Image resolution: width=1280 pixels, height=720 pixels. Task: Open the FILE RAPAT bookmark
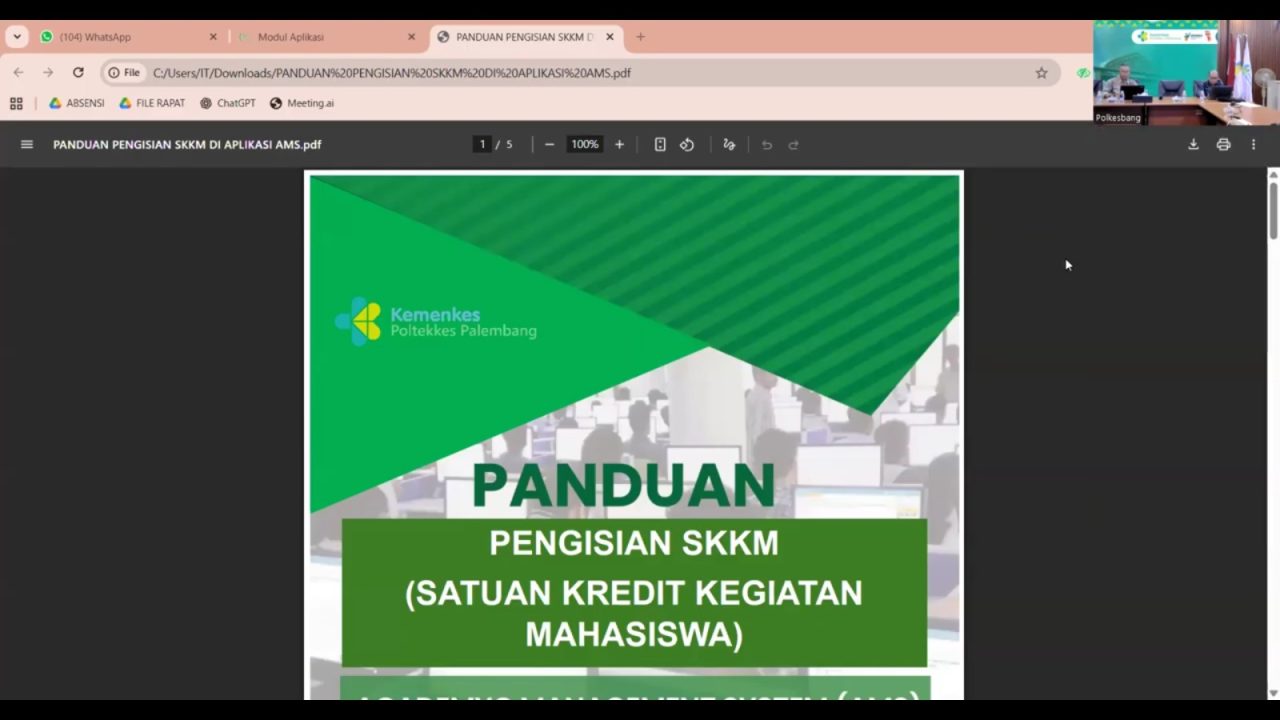tap(152, 103)
